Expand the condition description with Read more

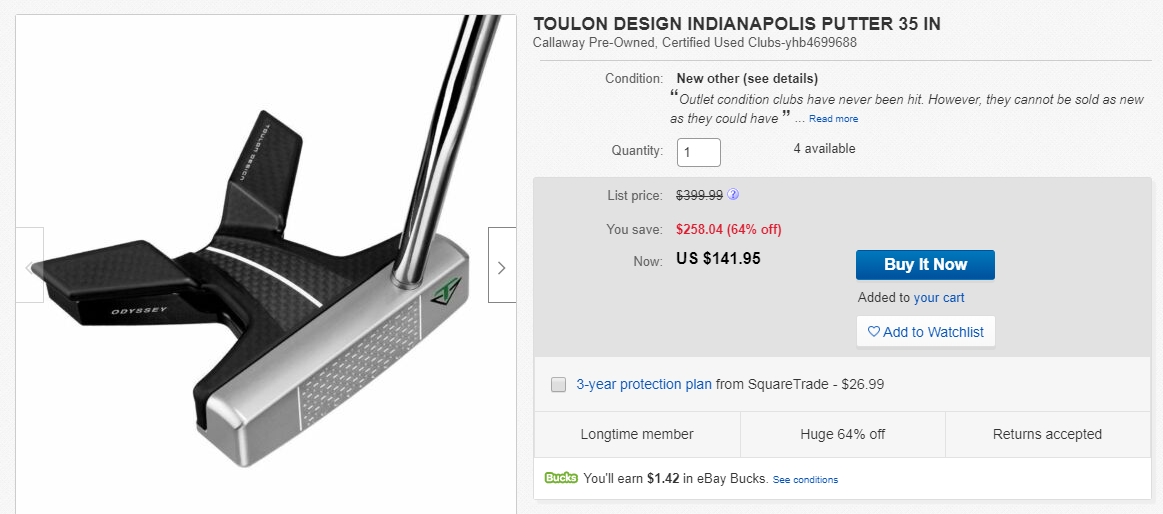coord(833,119)
